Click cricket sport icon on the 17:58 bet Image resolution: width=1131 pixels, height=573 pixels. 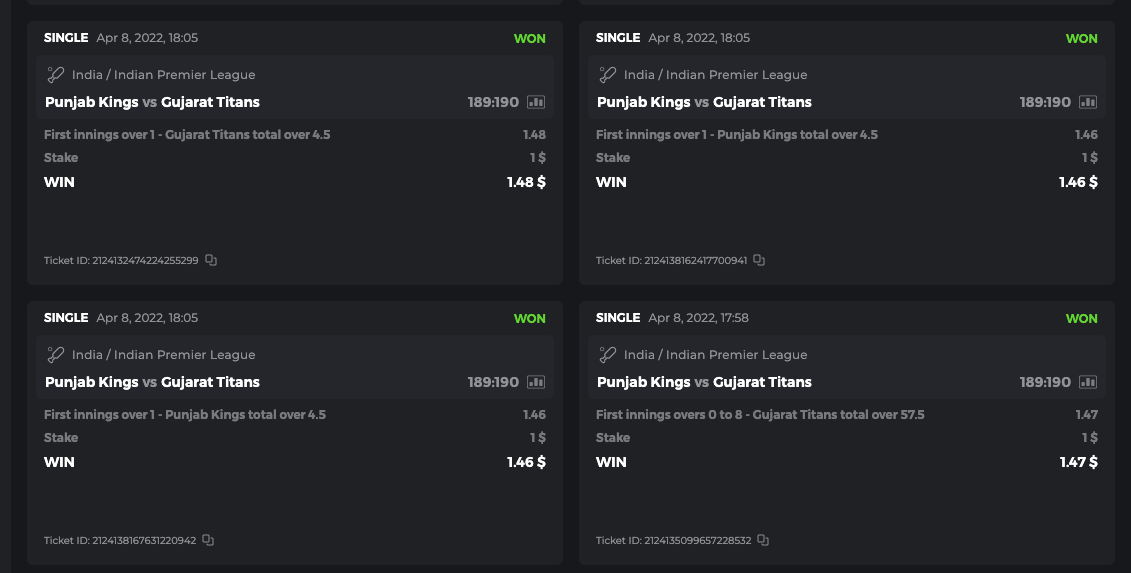pos(608,355)
